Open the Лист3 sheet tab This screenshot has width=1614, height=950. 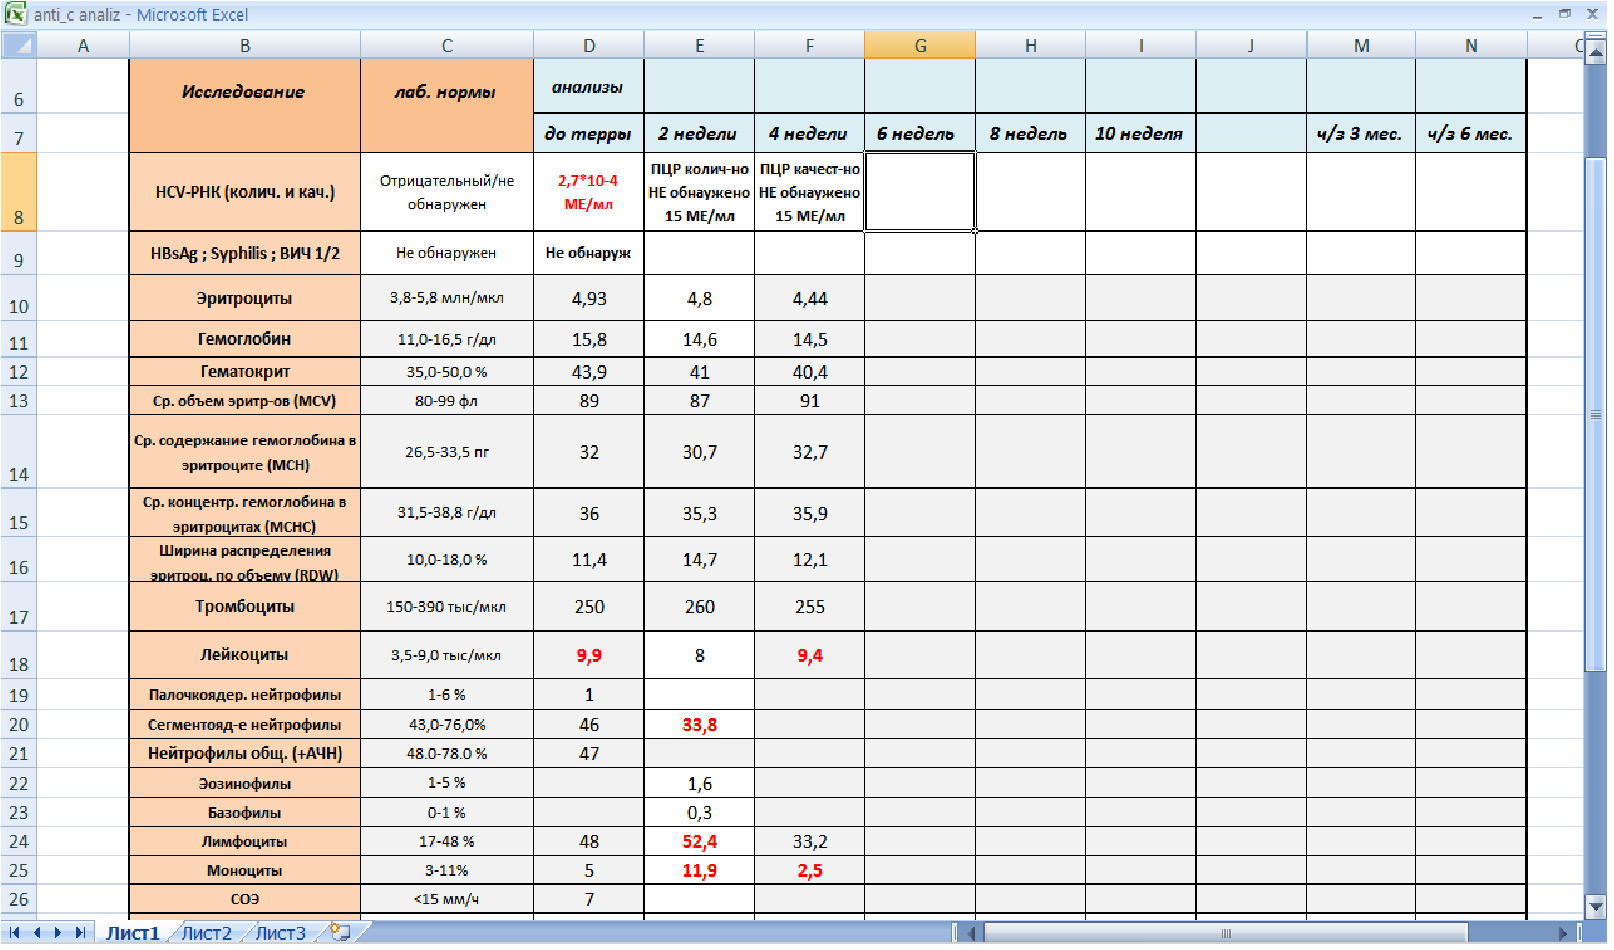coord(280,933)
